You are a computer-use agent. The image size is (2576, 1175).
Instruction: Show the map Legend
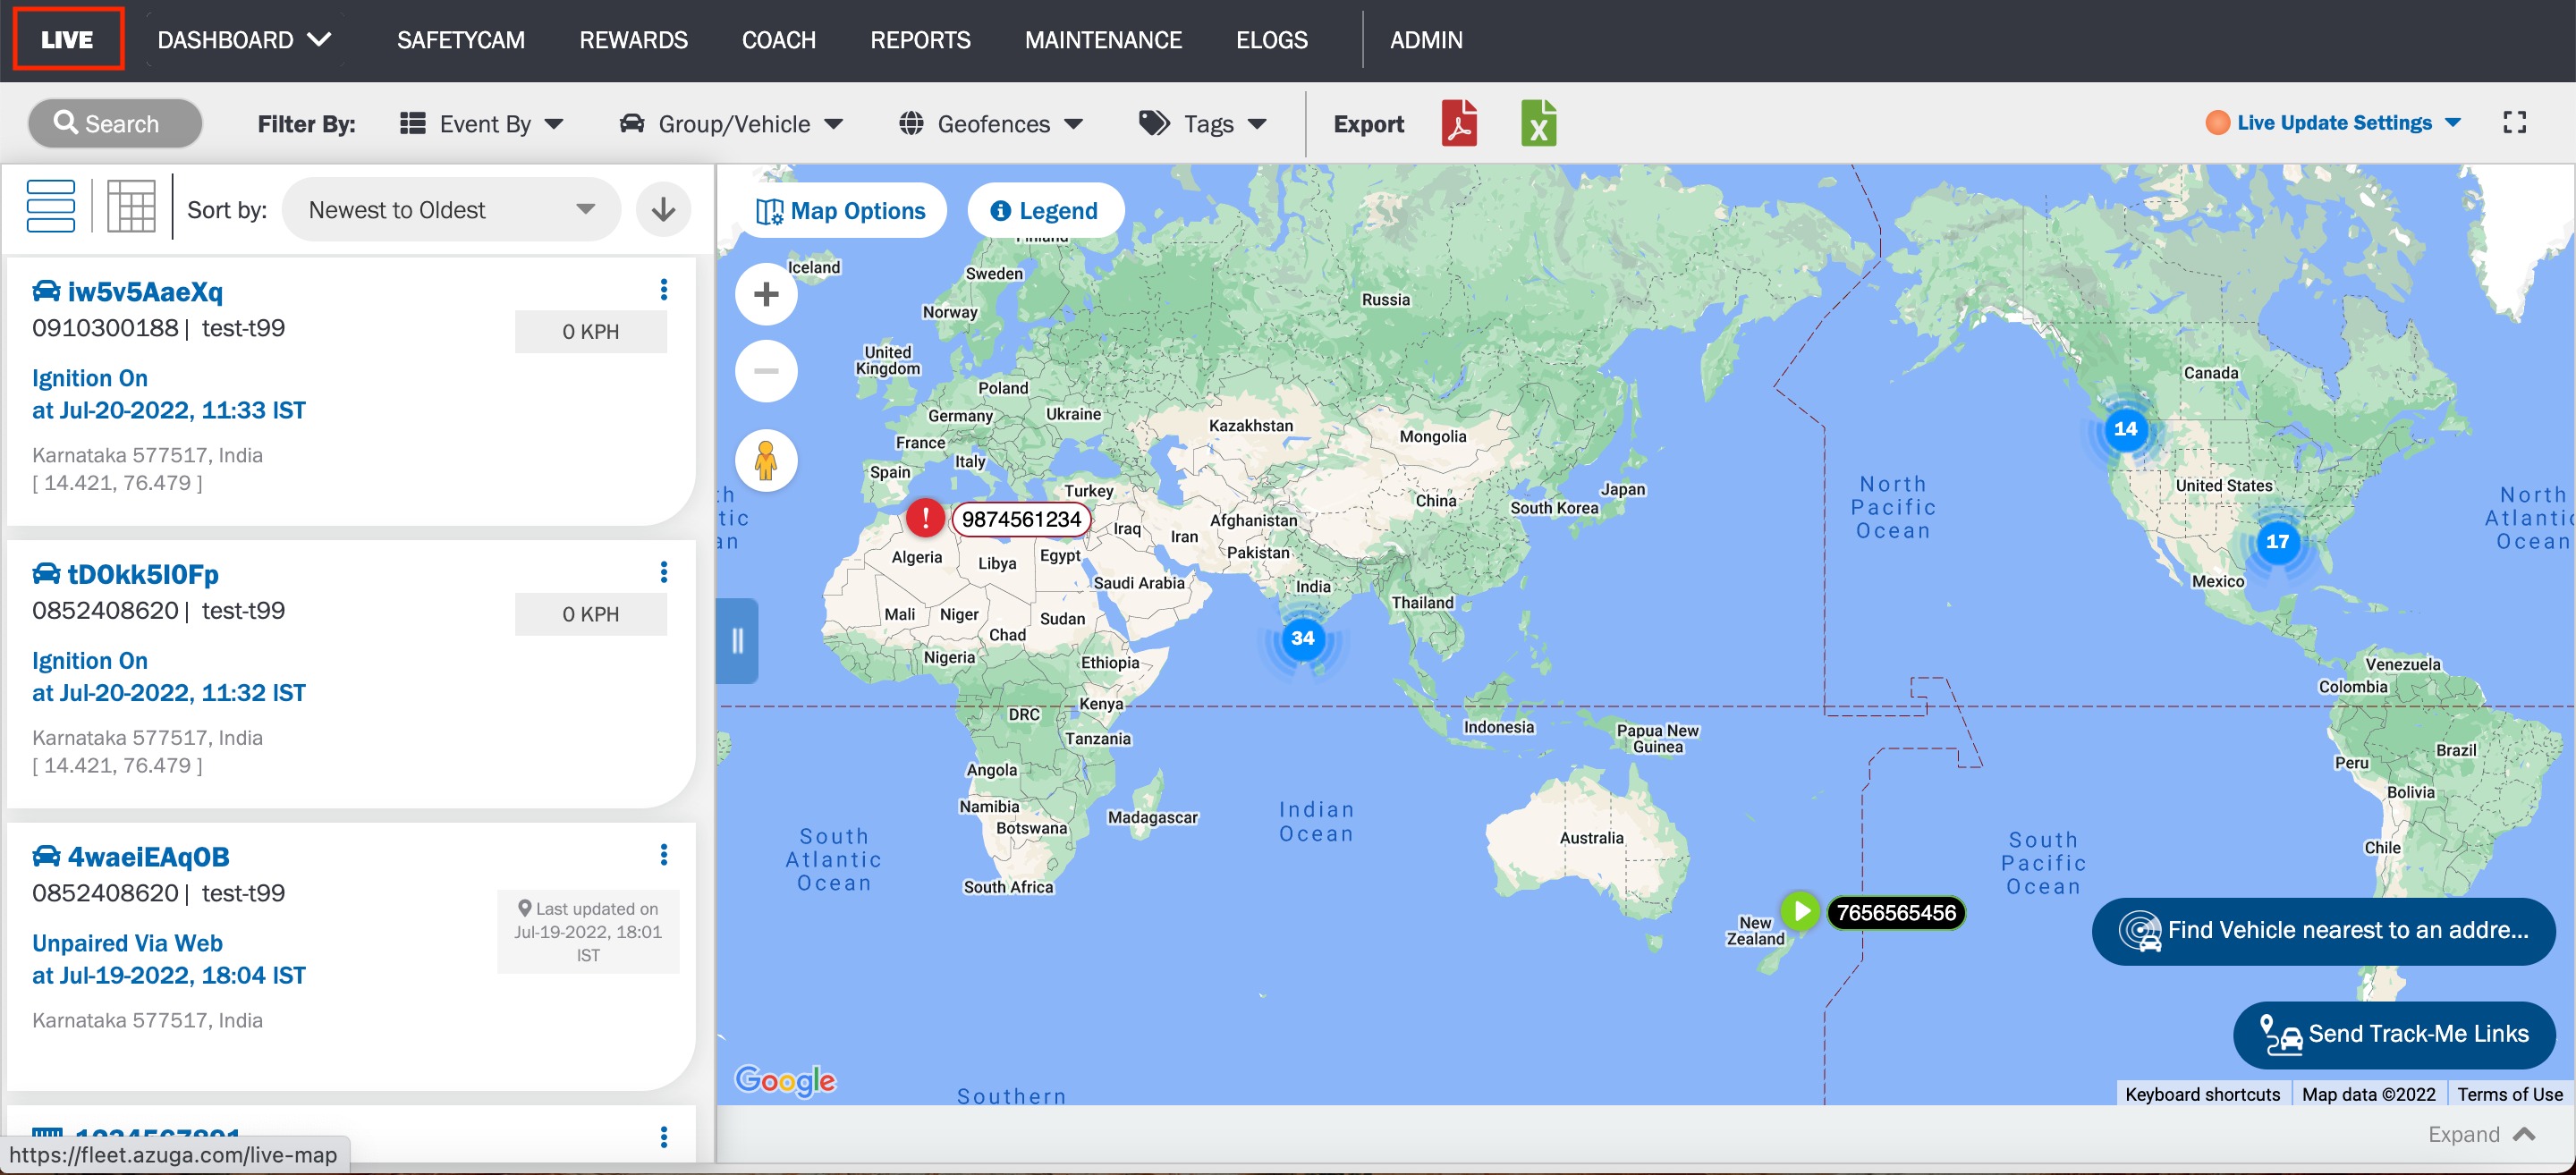1045,211
